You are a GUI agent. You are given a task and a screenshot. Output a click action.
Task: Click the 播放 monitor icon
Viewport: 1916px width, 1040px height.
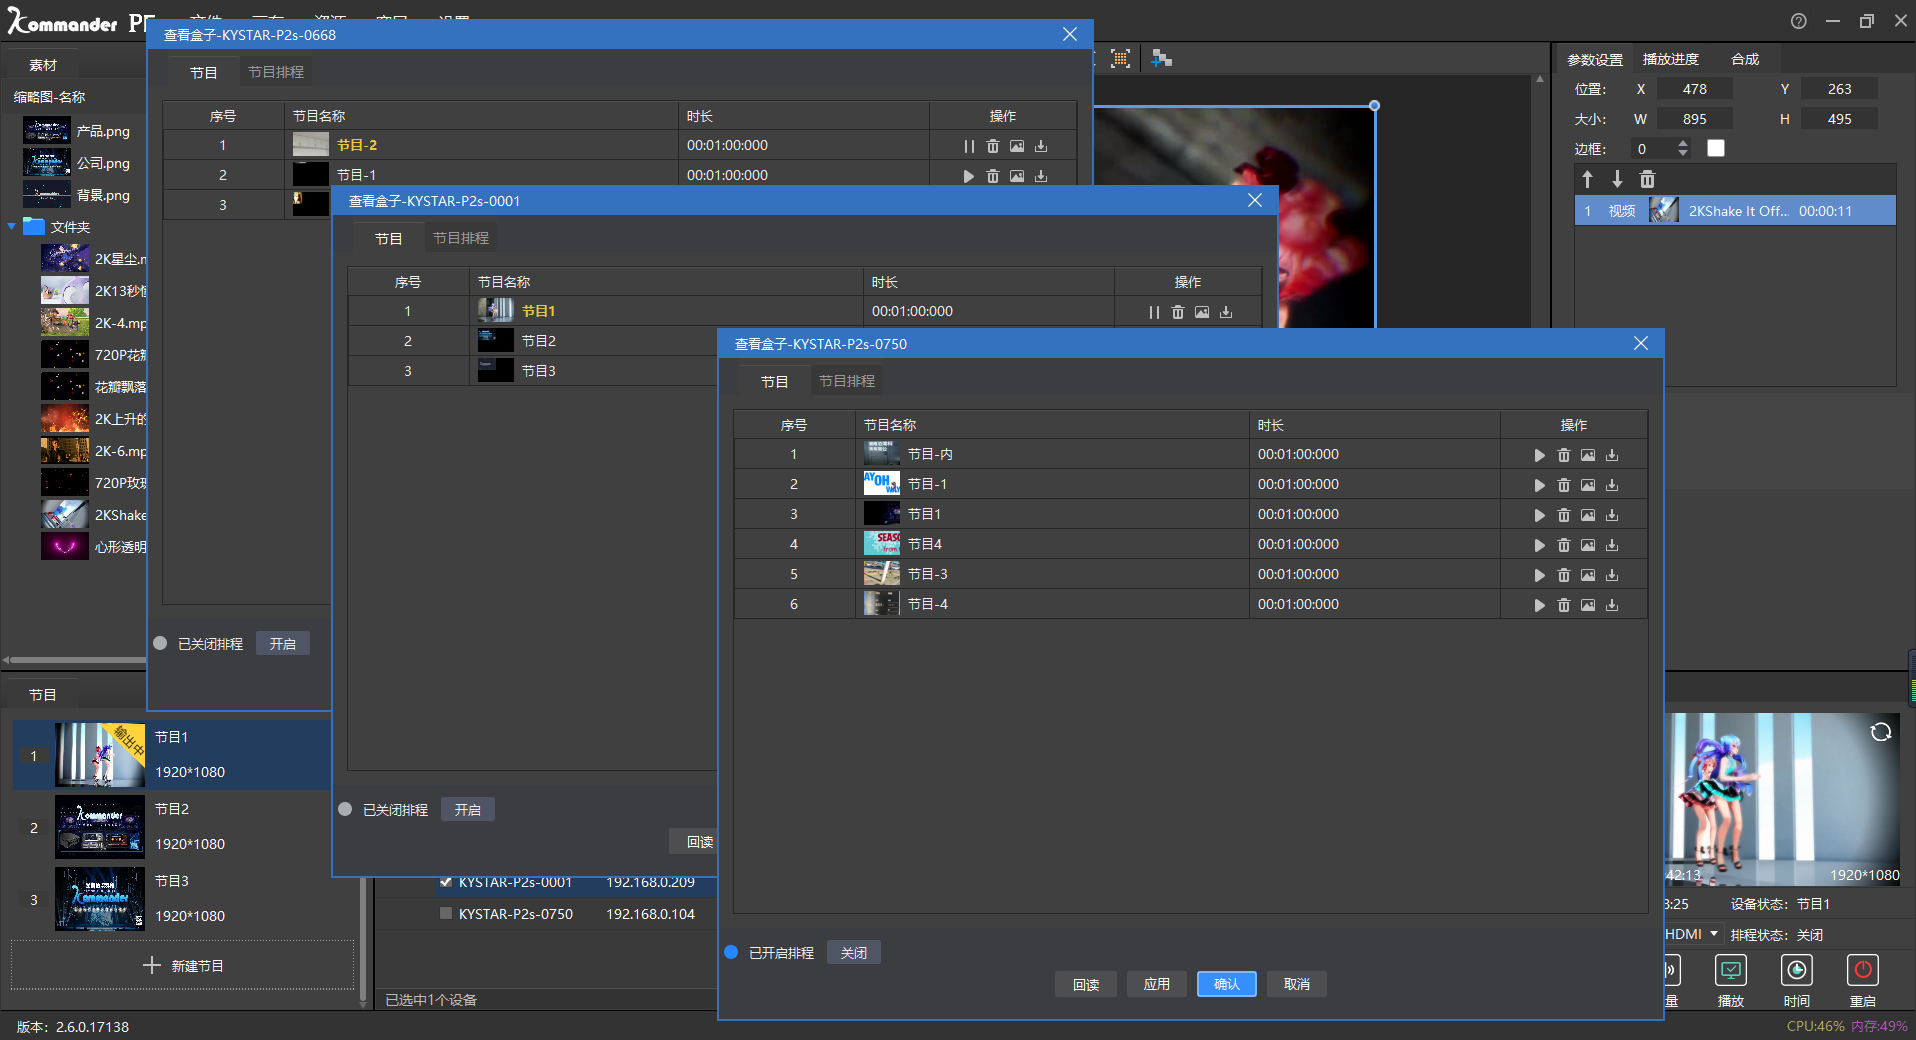tap(1730, 970)
